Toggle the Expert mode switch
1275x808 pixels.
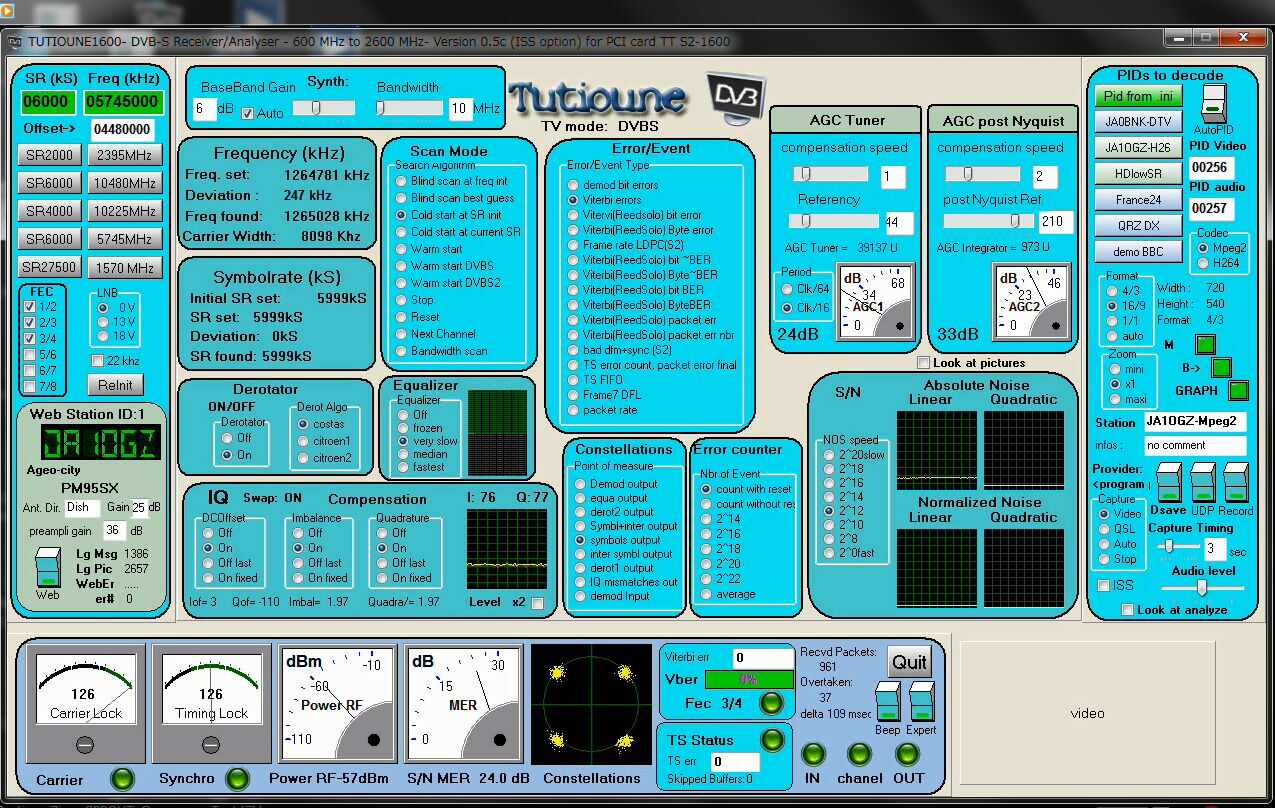click(x=921, y=701)
